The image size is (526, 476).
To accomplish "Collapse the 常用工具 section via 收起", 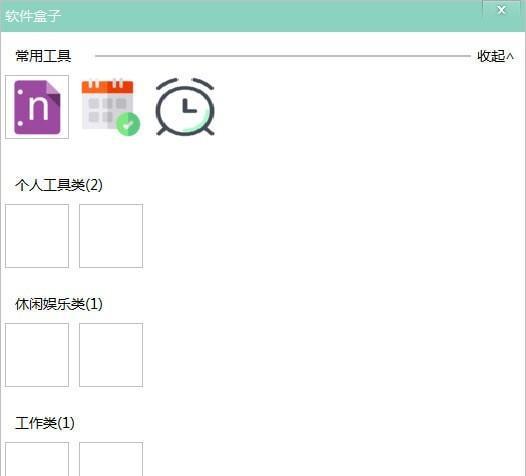I will pos(495,56).
